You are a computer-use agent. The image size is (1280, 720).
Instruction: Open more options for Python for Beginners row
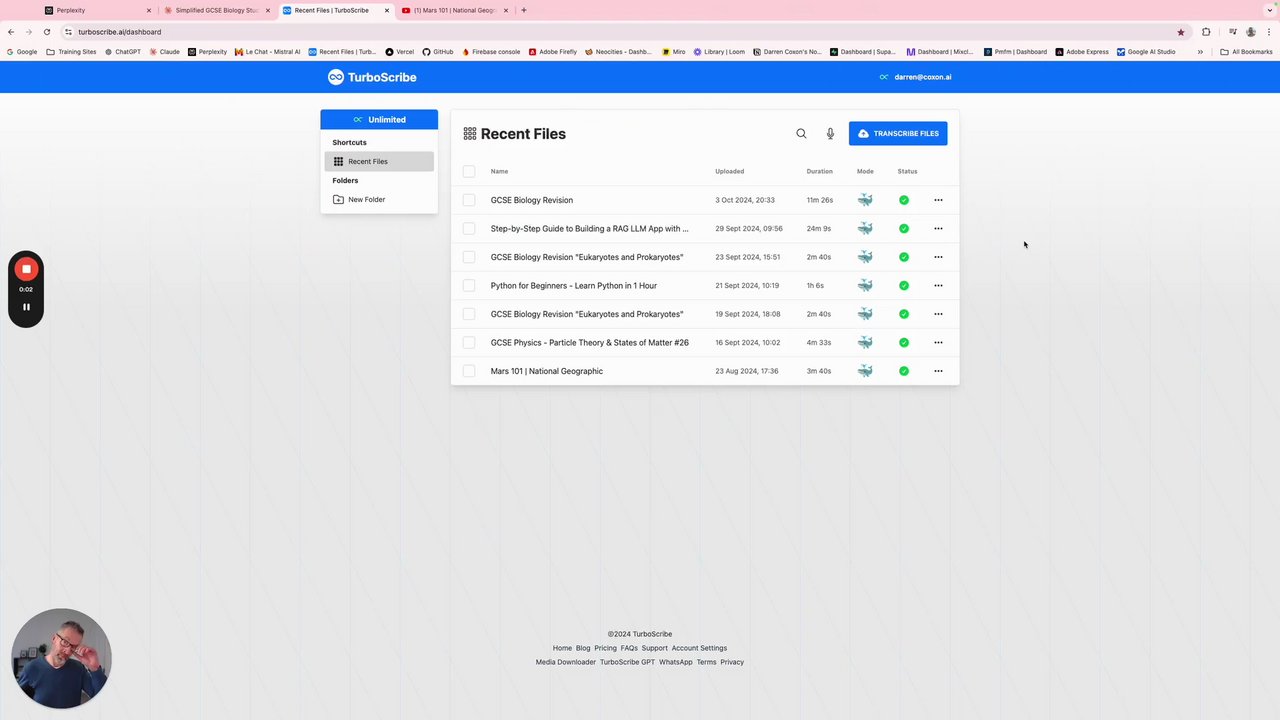point(938,285)
